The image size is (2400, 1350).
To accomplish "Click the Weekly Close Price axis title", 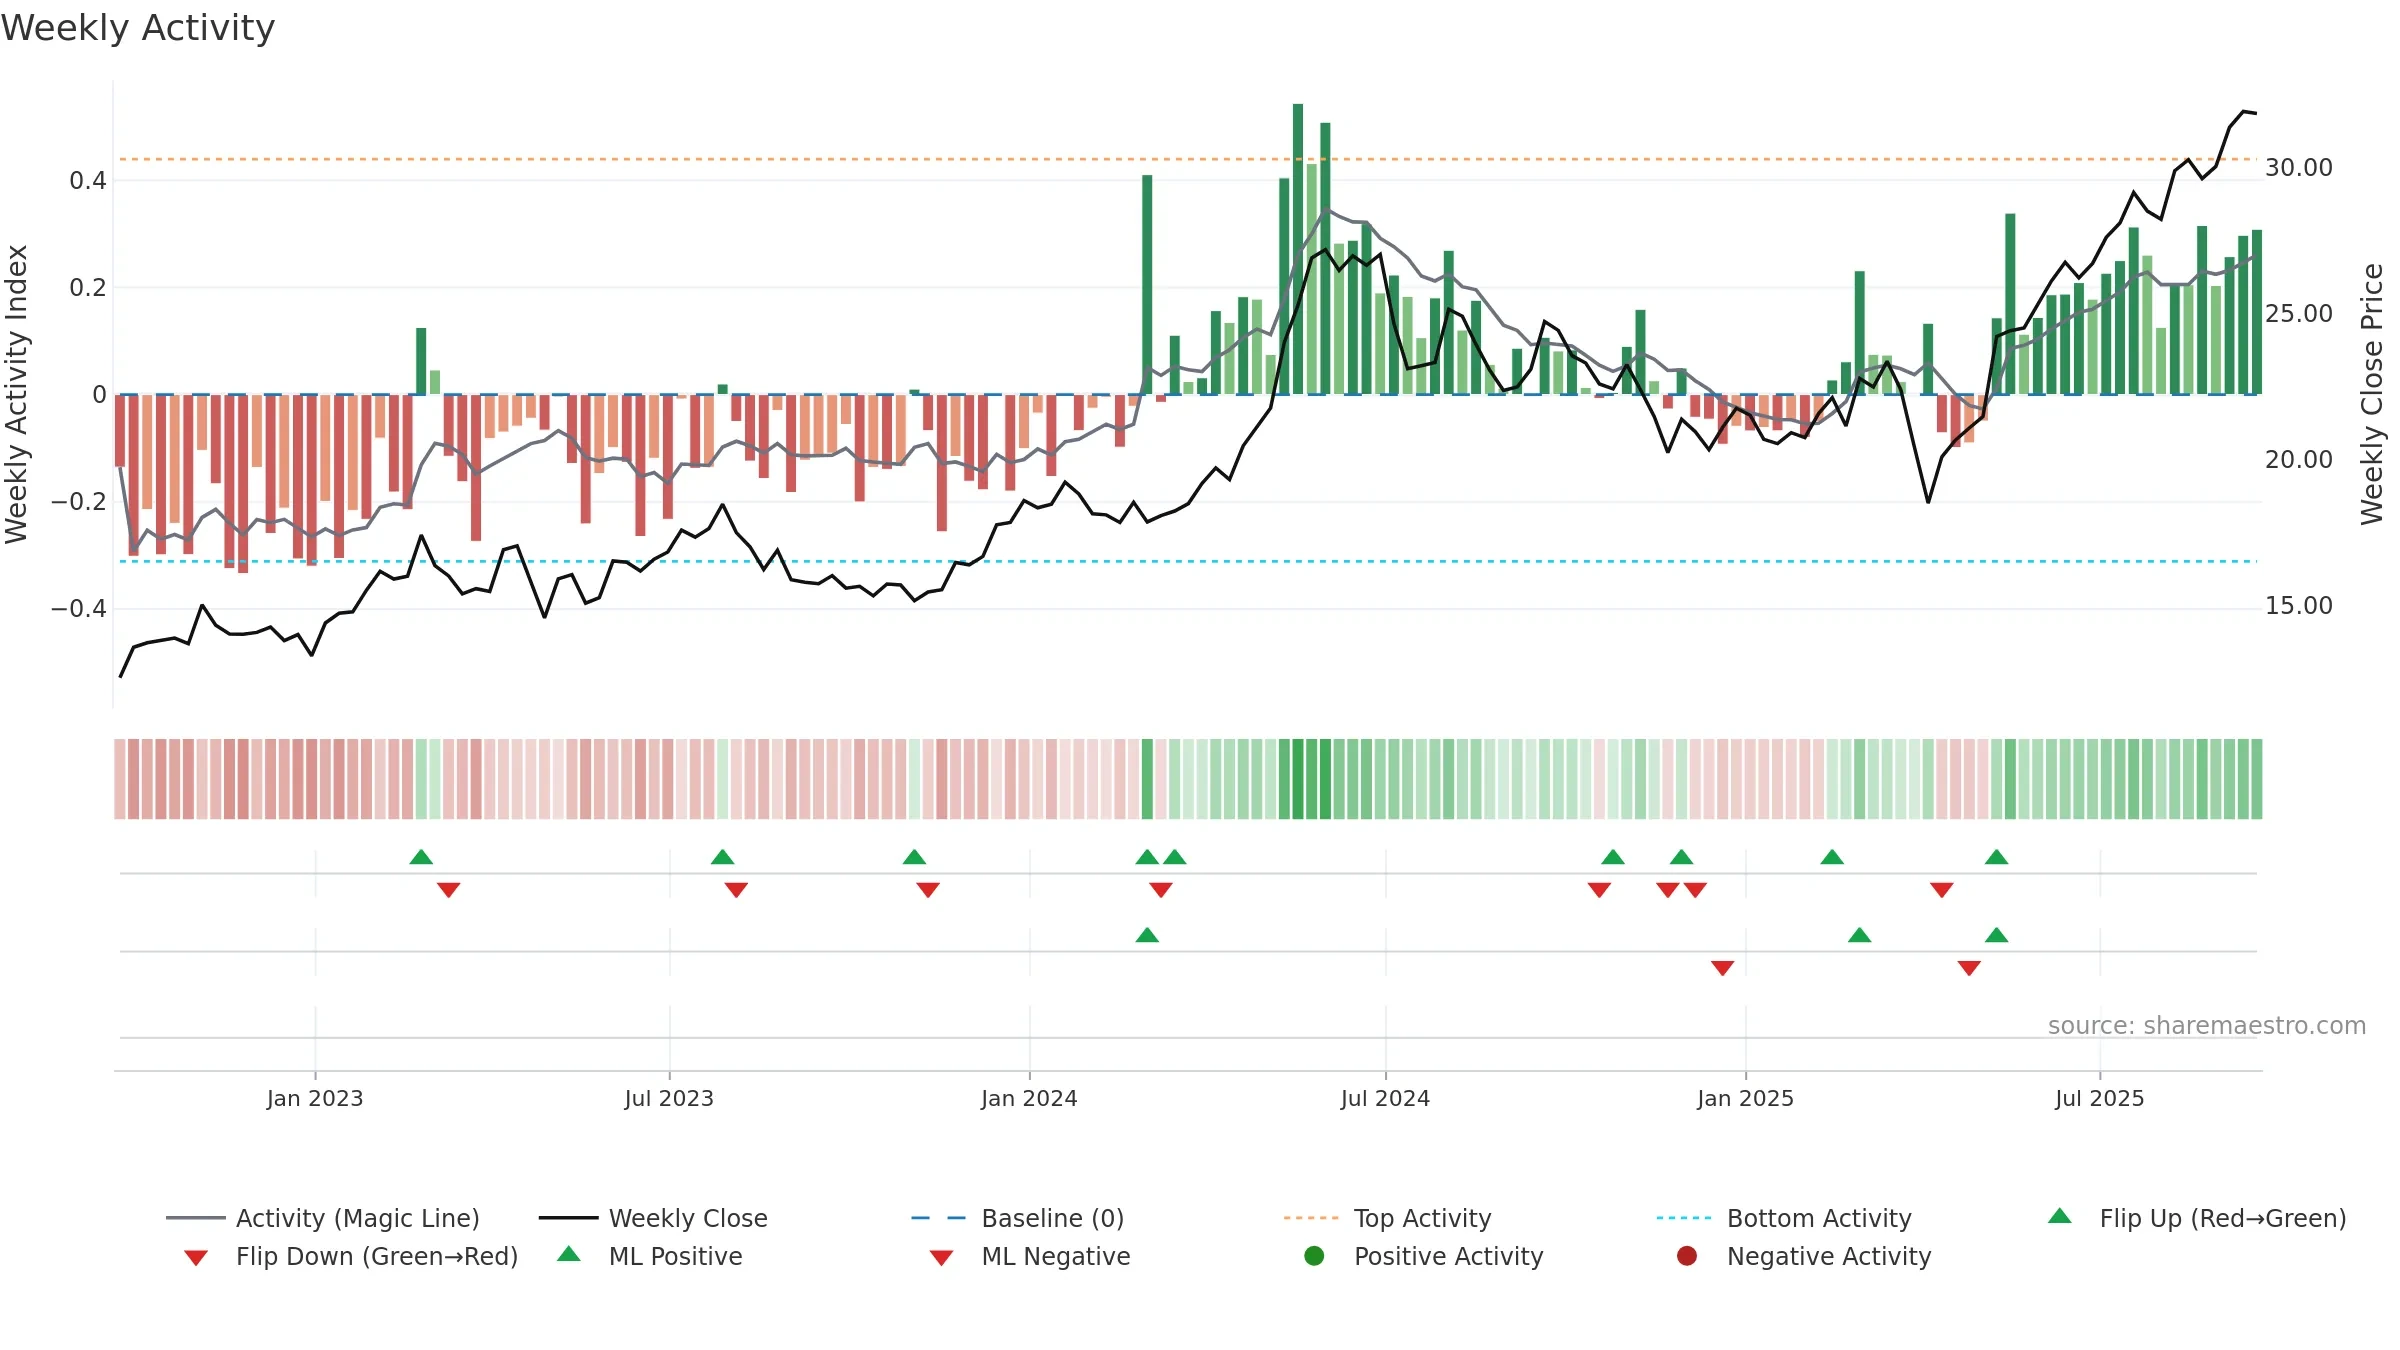I will pos(2372,394).
